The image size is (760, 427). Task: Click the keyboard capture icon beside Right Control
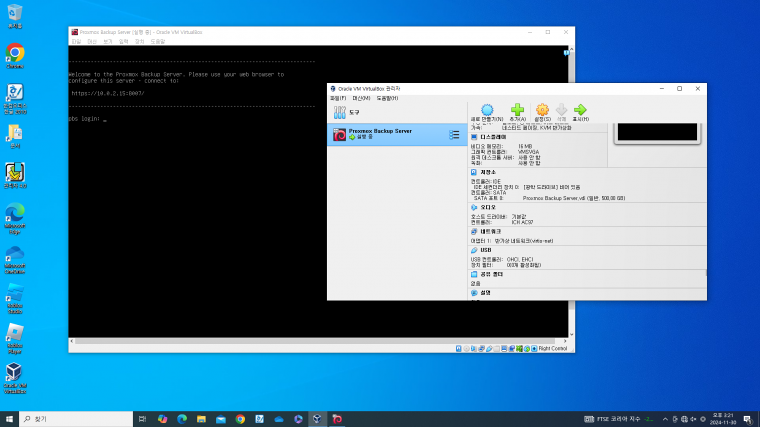[x=534, y=348]
